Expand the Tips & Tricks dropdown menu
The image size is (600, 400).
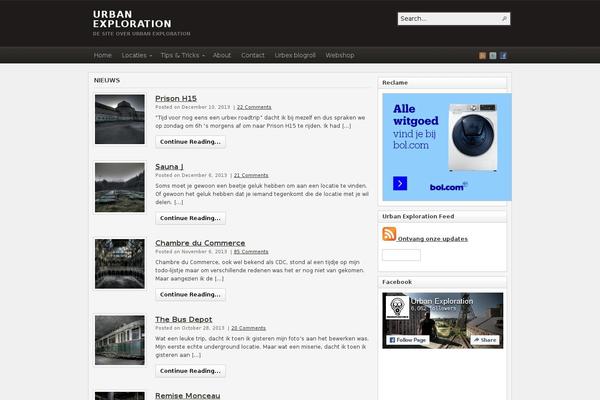(183, 55)
